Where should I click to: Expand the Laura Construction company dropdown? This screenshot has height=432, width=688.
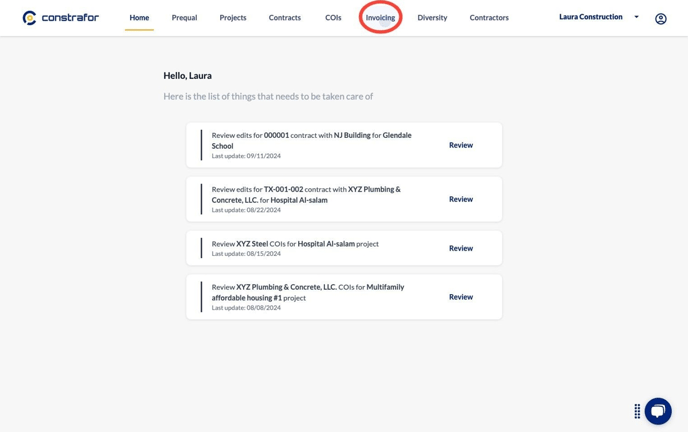coord(636,17)
